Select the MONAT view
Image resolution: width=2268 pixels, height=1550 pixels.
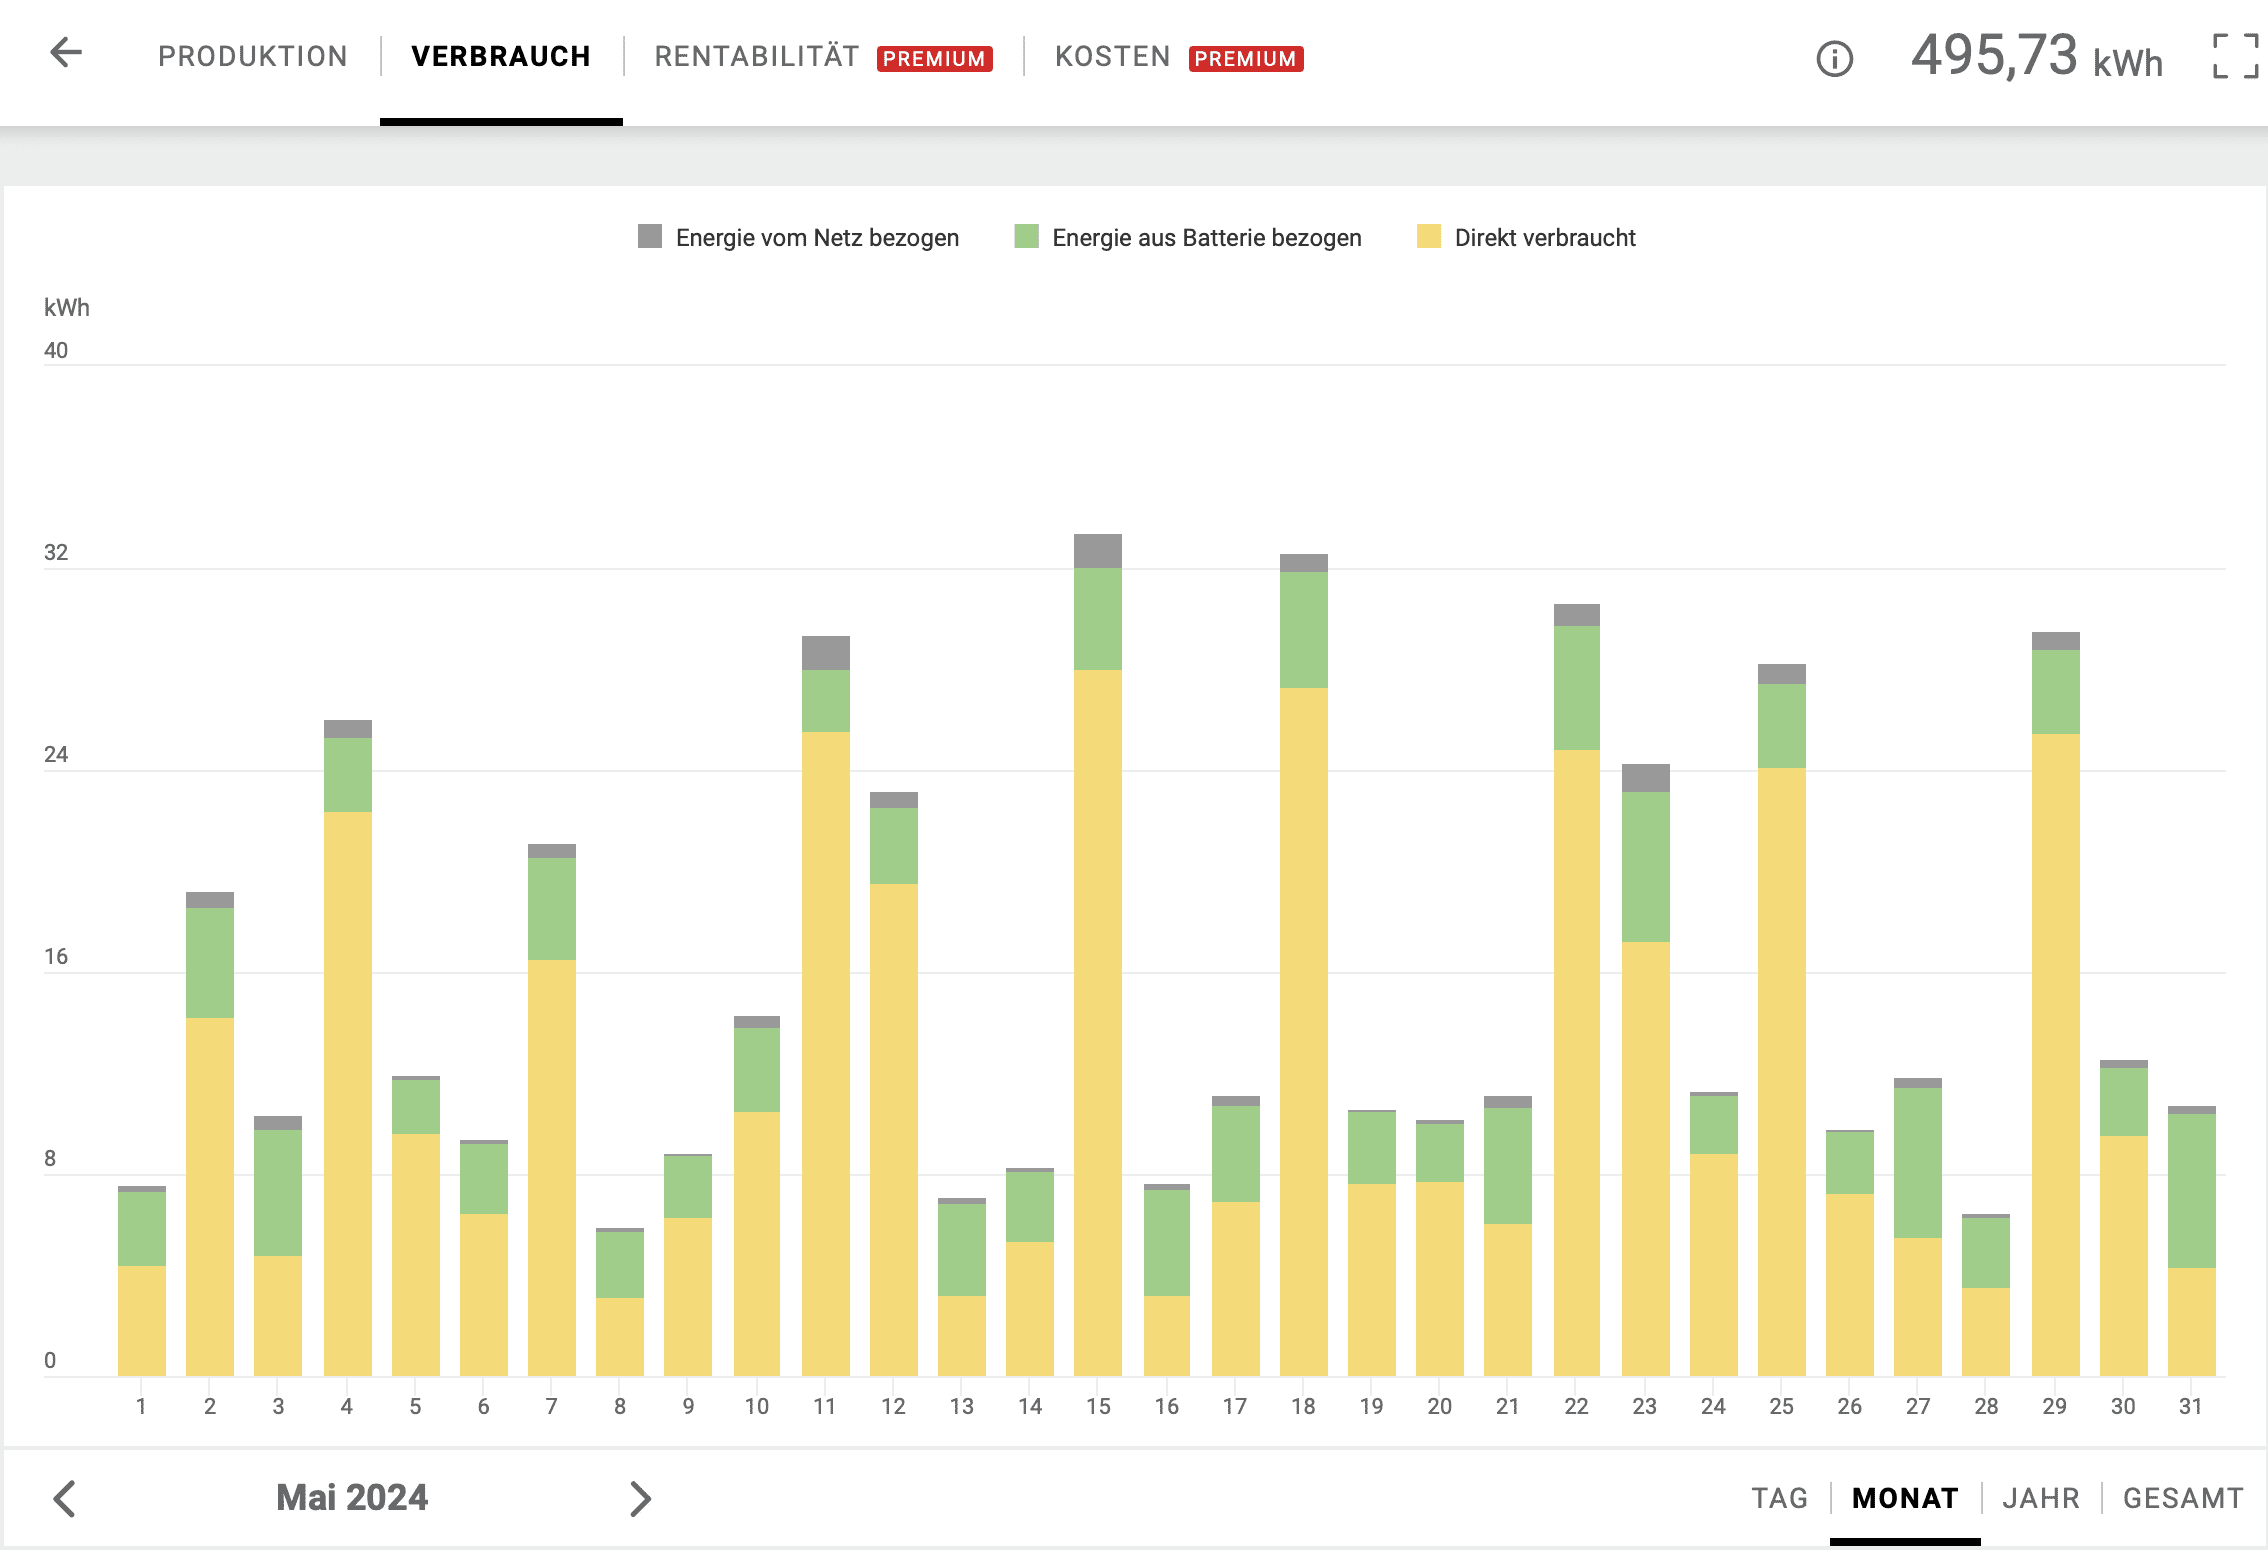pos(1905,1498)
